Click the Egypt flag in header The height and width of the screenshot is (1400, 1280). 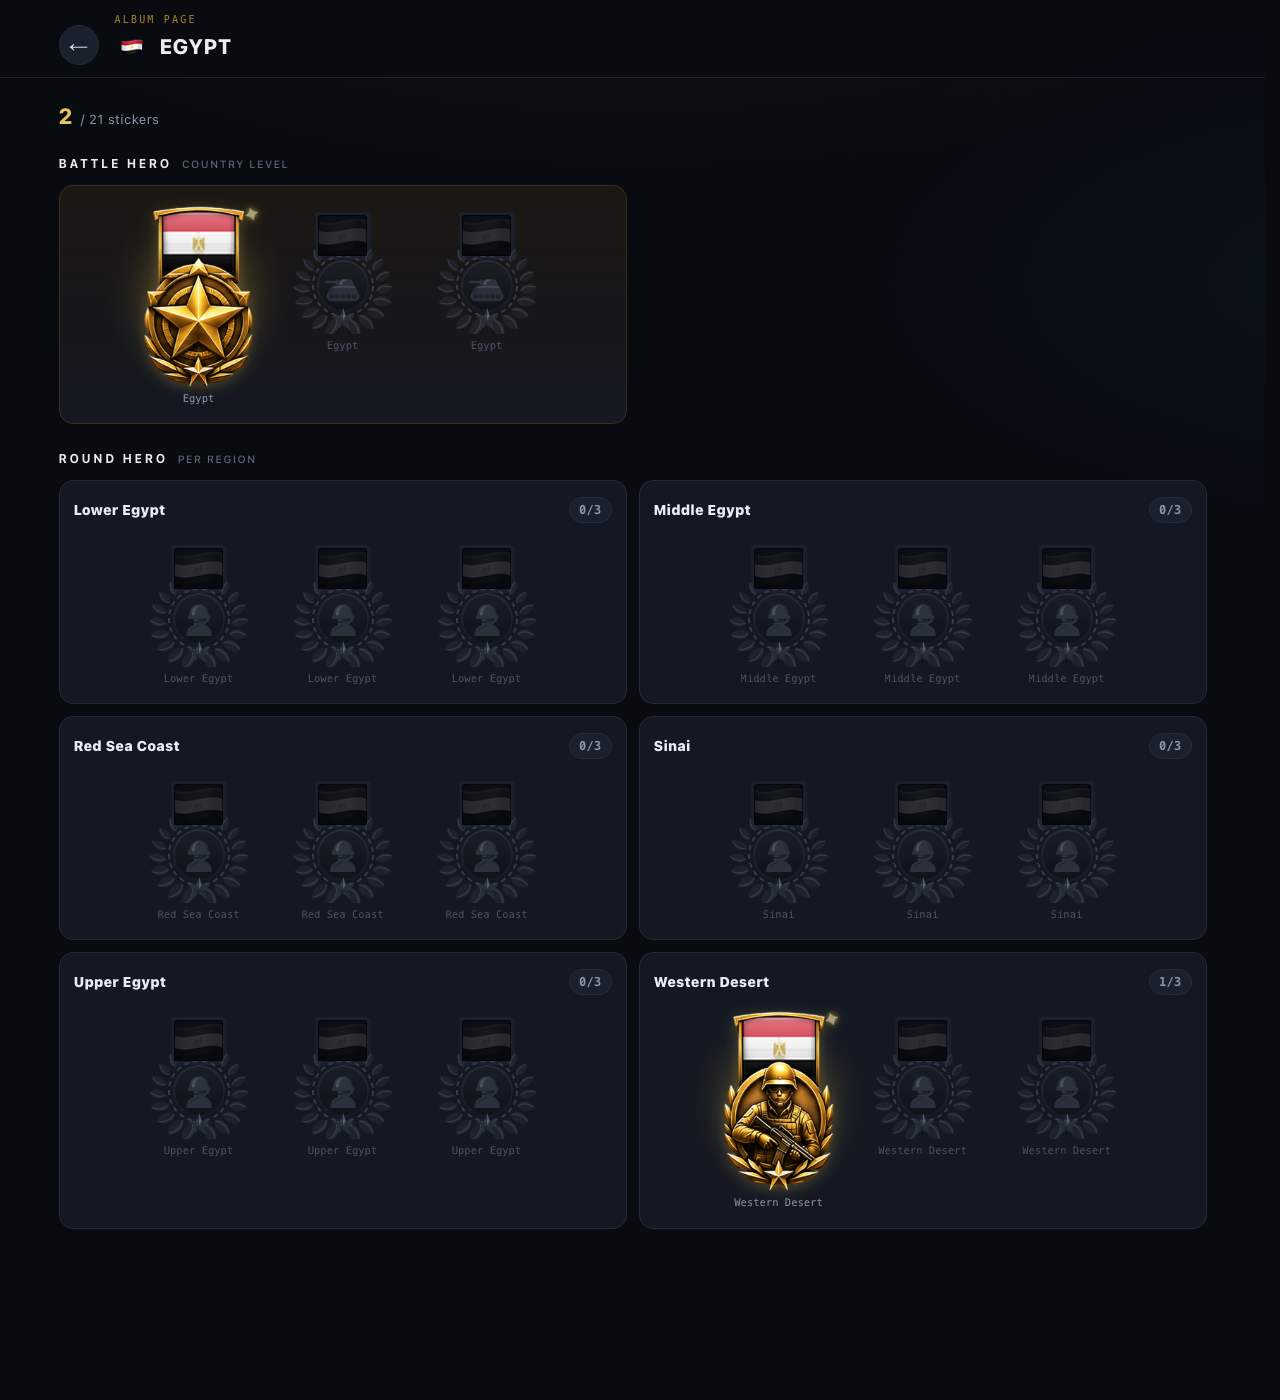click(x=132, y=46)
